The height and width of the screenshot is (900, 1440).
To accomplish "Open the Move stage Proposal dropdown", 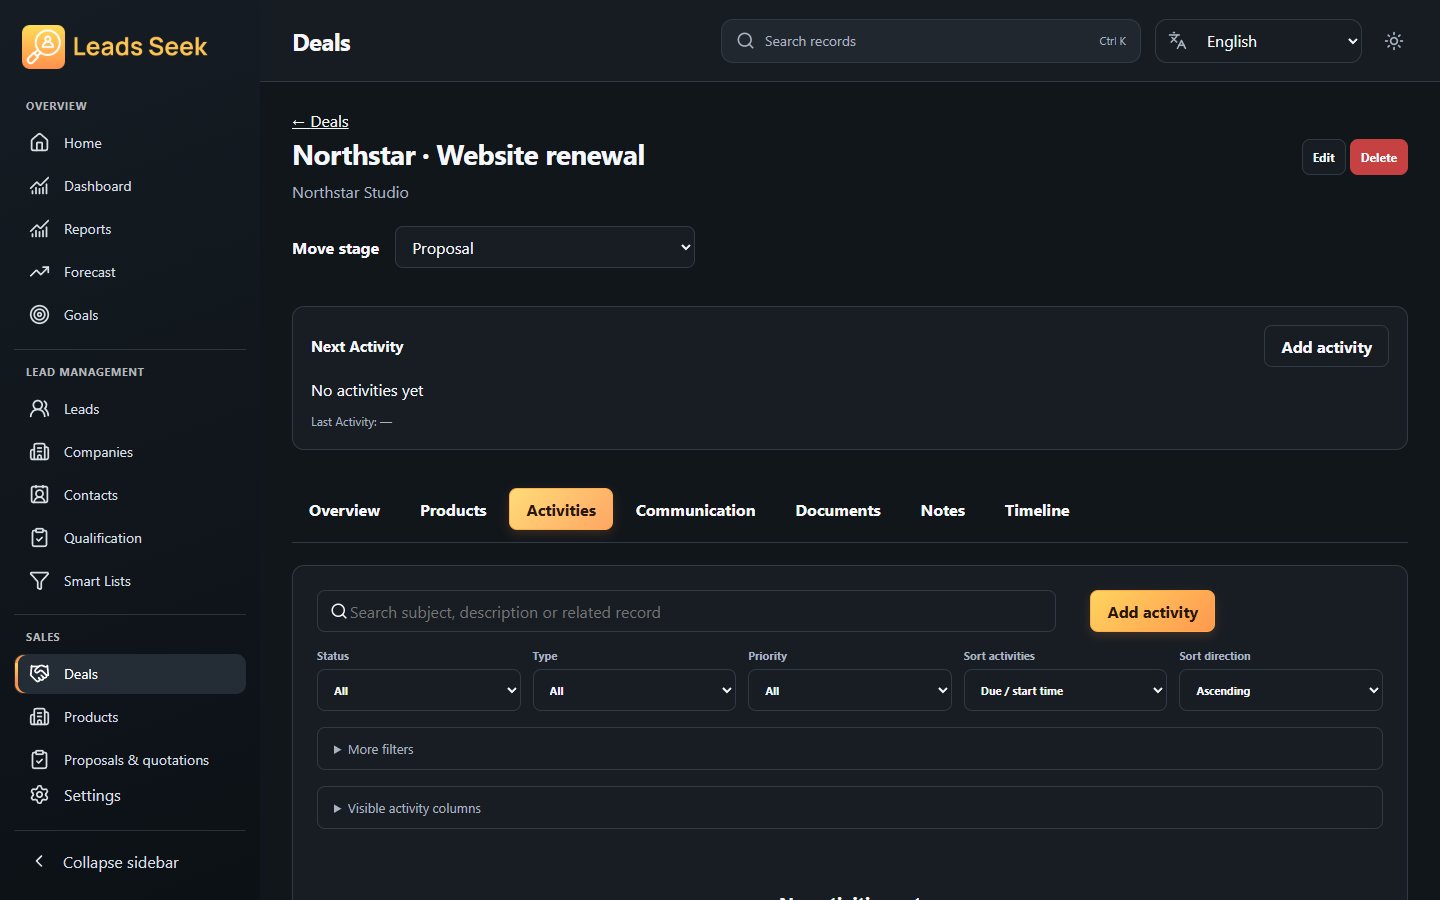I will 545,248.
